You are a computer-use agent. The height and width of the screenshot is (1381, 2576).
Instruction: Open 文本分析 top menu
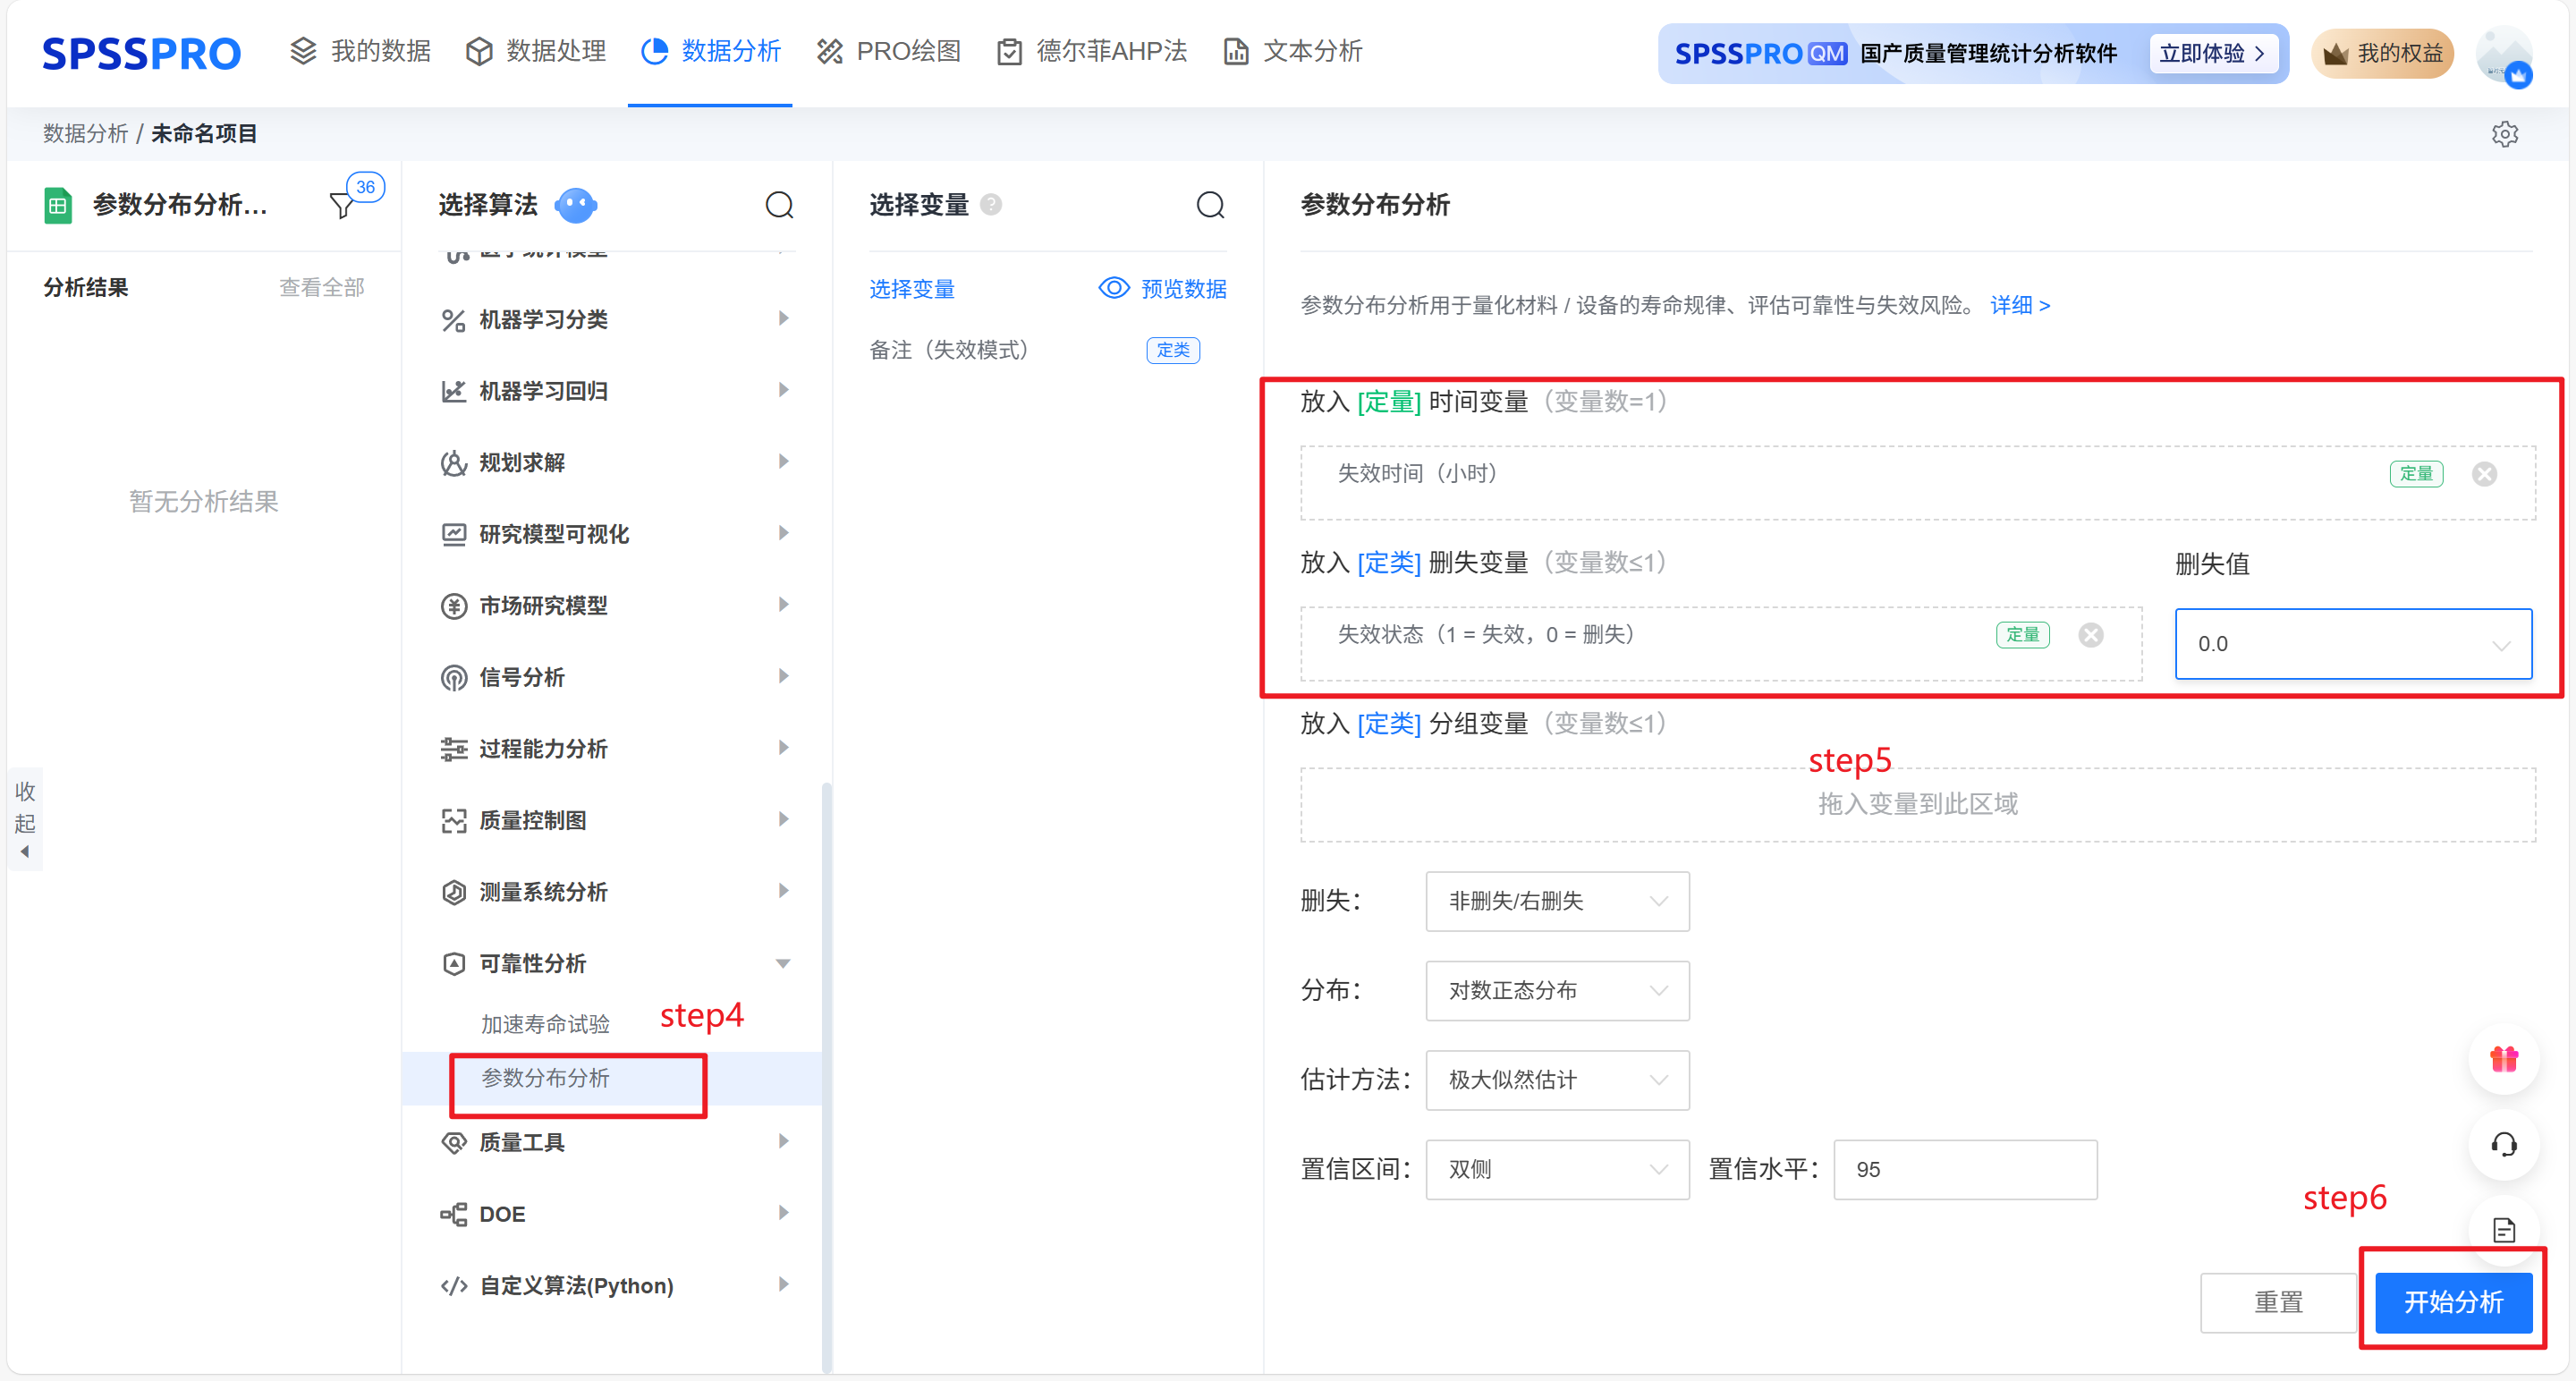(x=1292, y=51)
